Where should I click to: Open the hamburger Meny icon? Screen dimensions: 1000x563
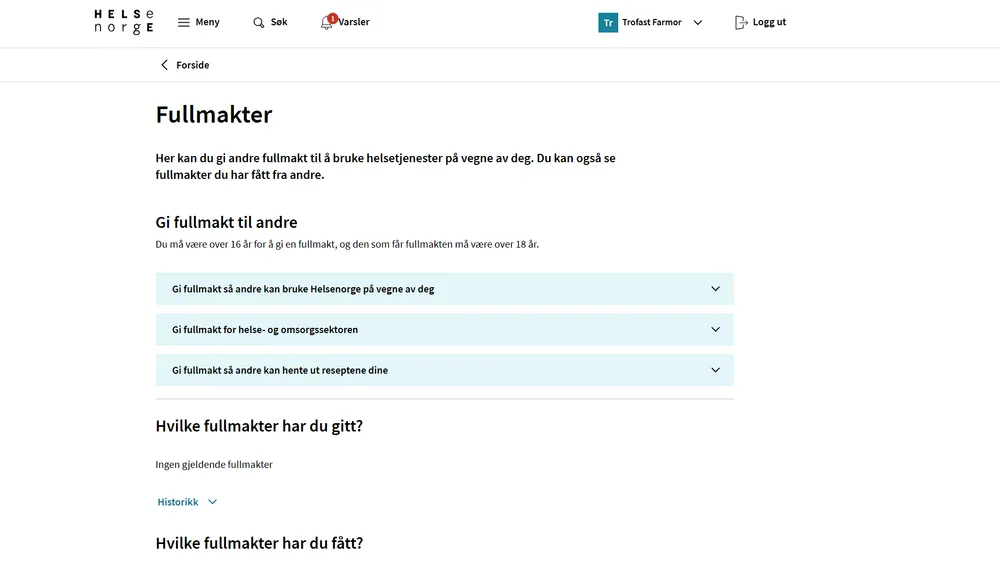183,22
